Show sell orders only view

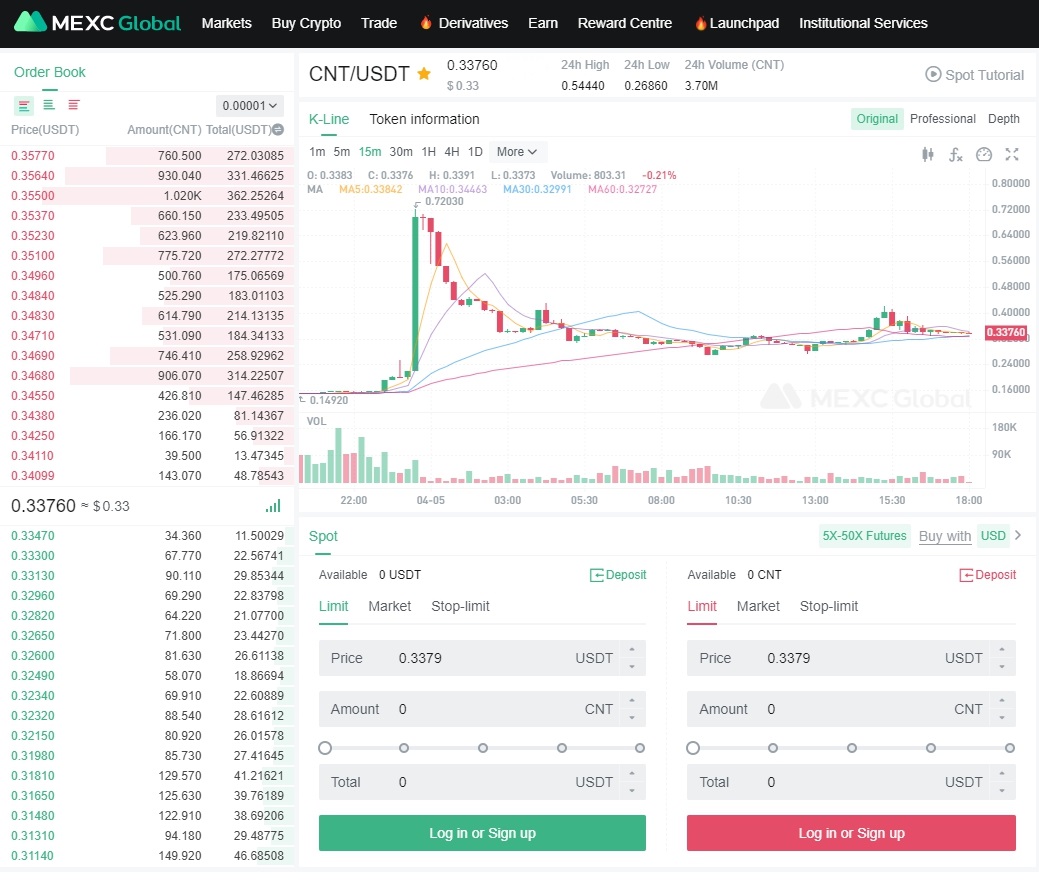tap(74, 105)
